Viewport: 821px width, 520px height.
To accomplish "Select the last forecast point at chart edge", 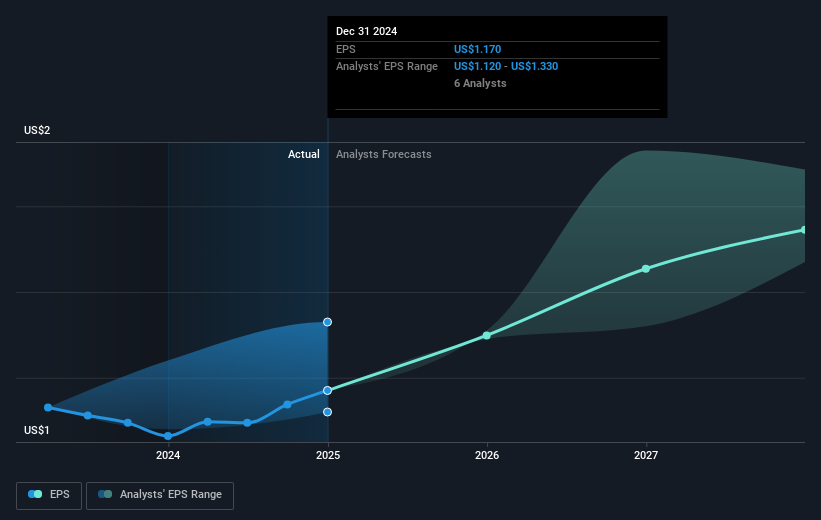I will tap(804, 230).
